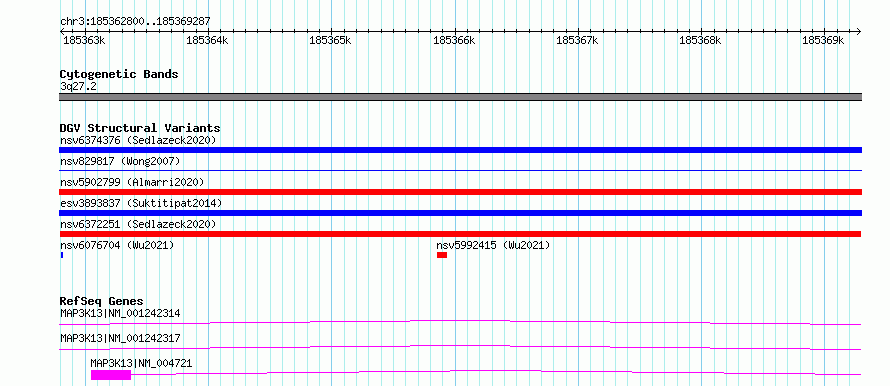Click the intron line of NM_001242314

click(x=460, y=322)
